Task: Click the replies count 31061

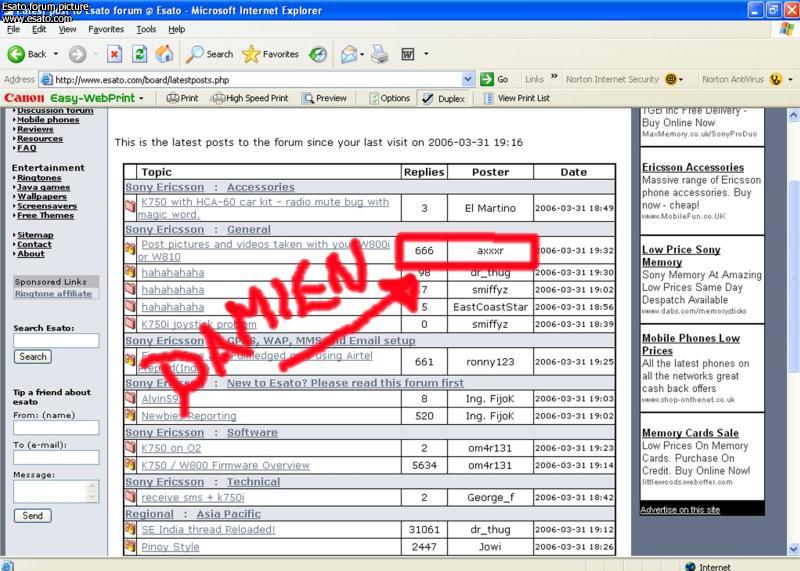Action: pyautogui.click(x=424, y=530)
